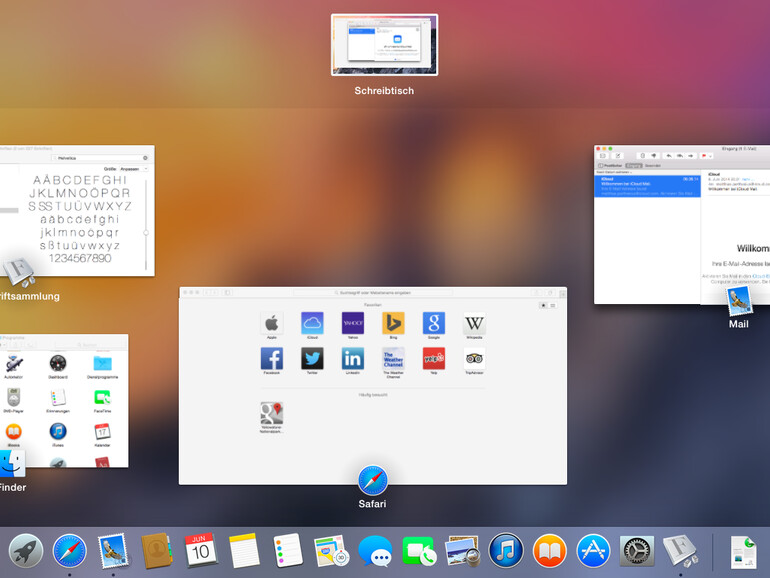Adjust the font size slider in Schriftsammlung
The image size is (770, 578).
point(146,232)
